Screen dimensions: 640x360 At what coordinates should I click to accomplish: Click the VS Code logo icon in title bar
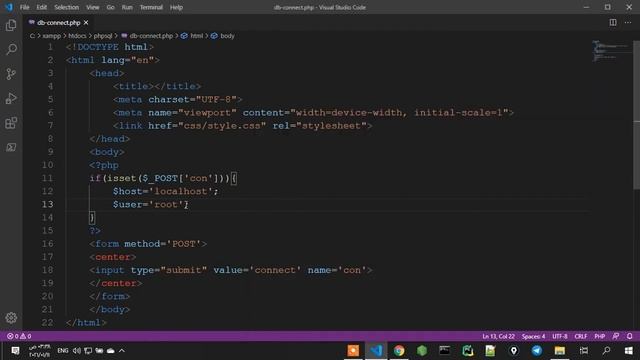coord(9,7)
